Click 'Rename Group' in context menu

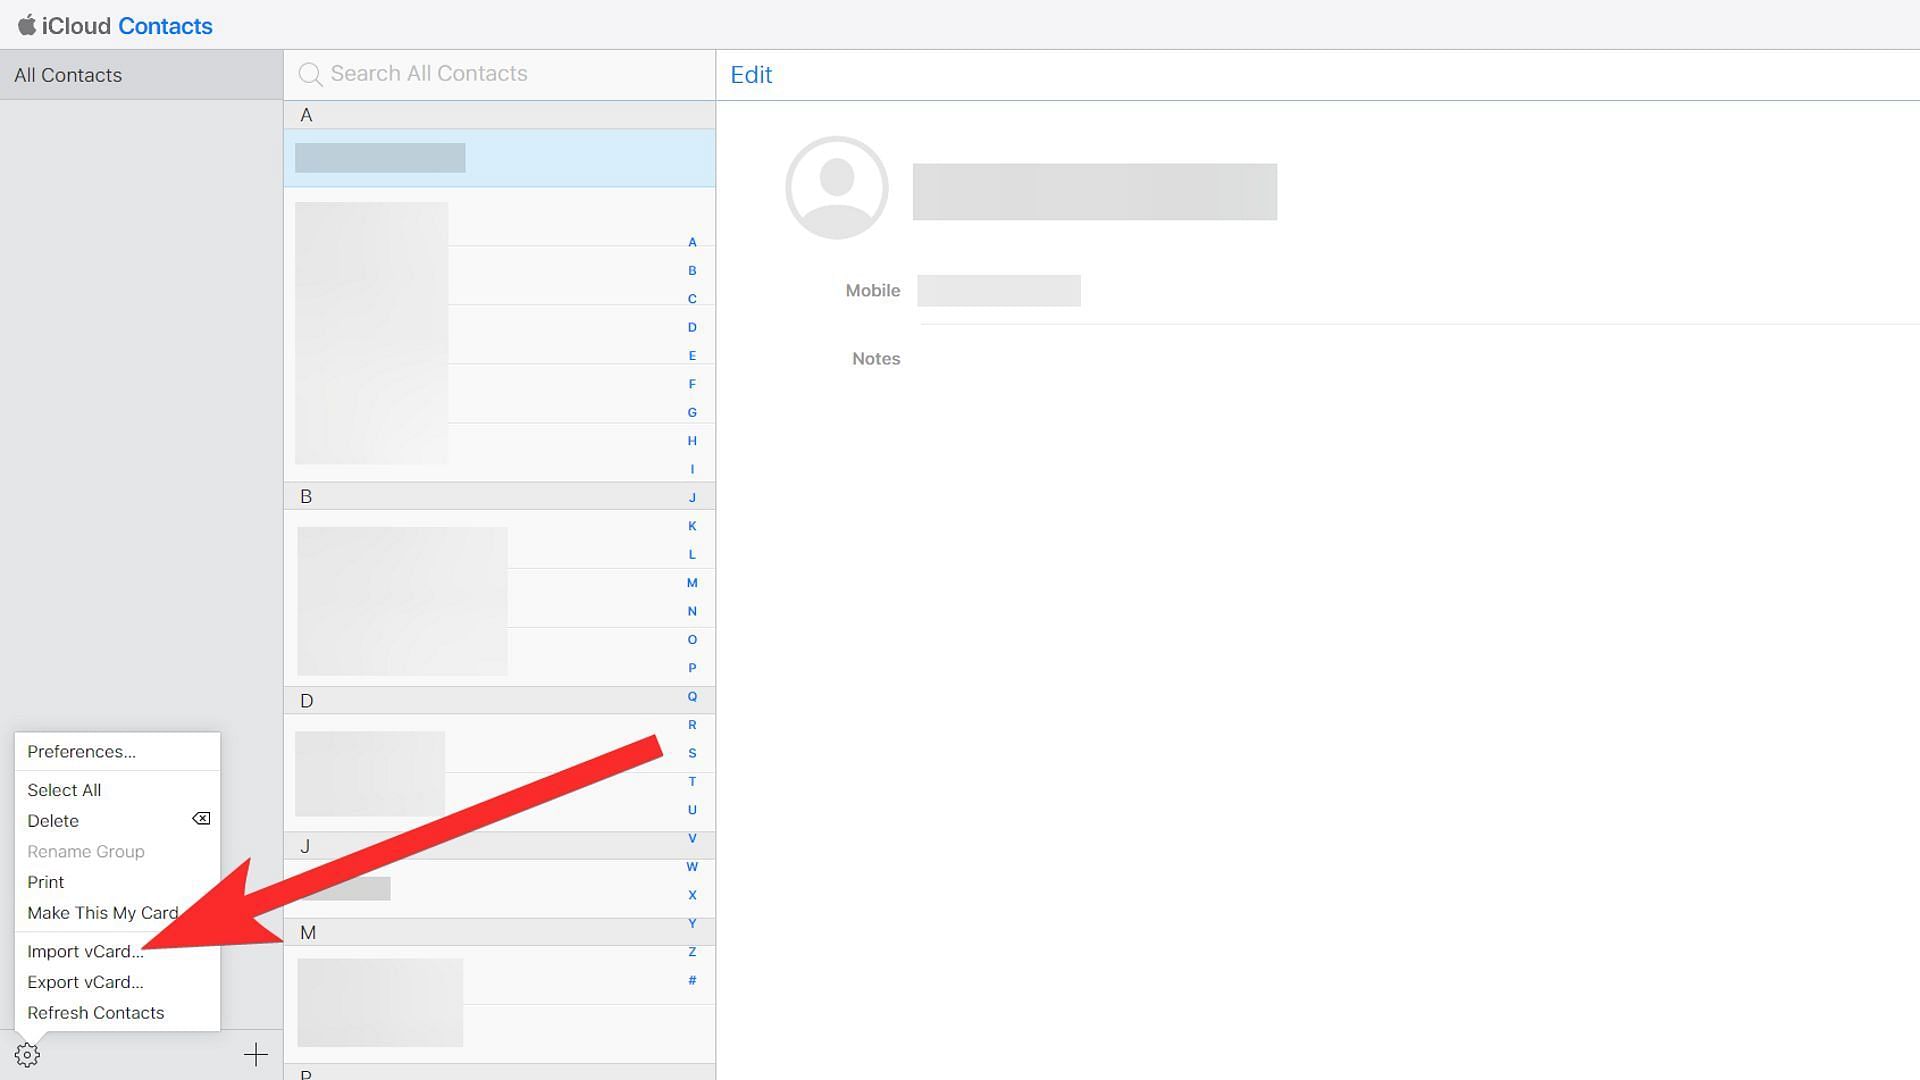[86, 851]
